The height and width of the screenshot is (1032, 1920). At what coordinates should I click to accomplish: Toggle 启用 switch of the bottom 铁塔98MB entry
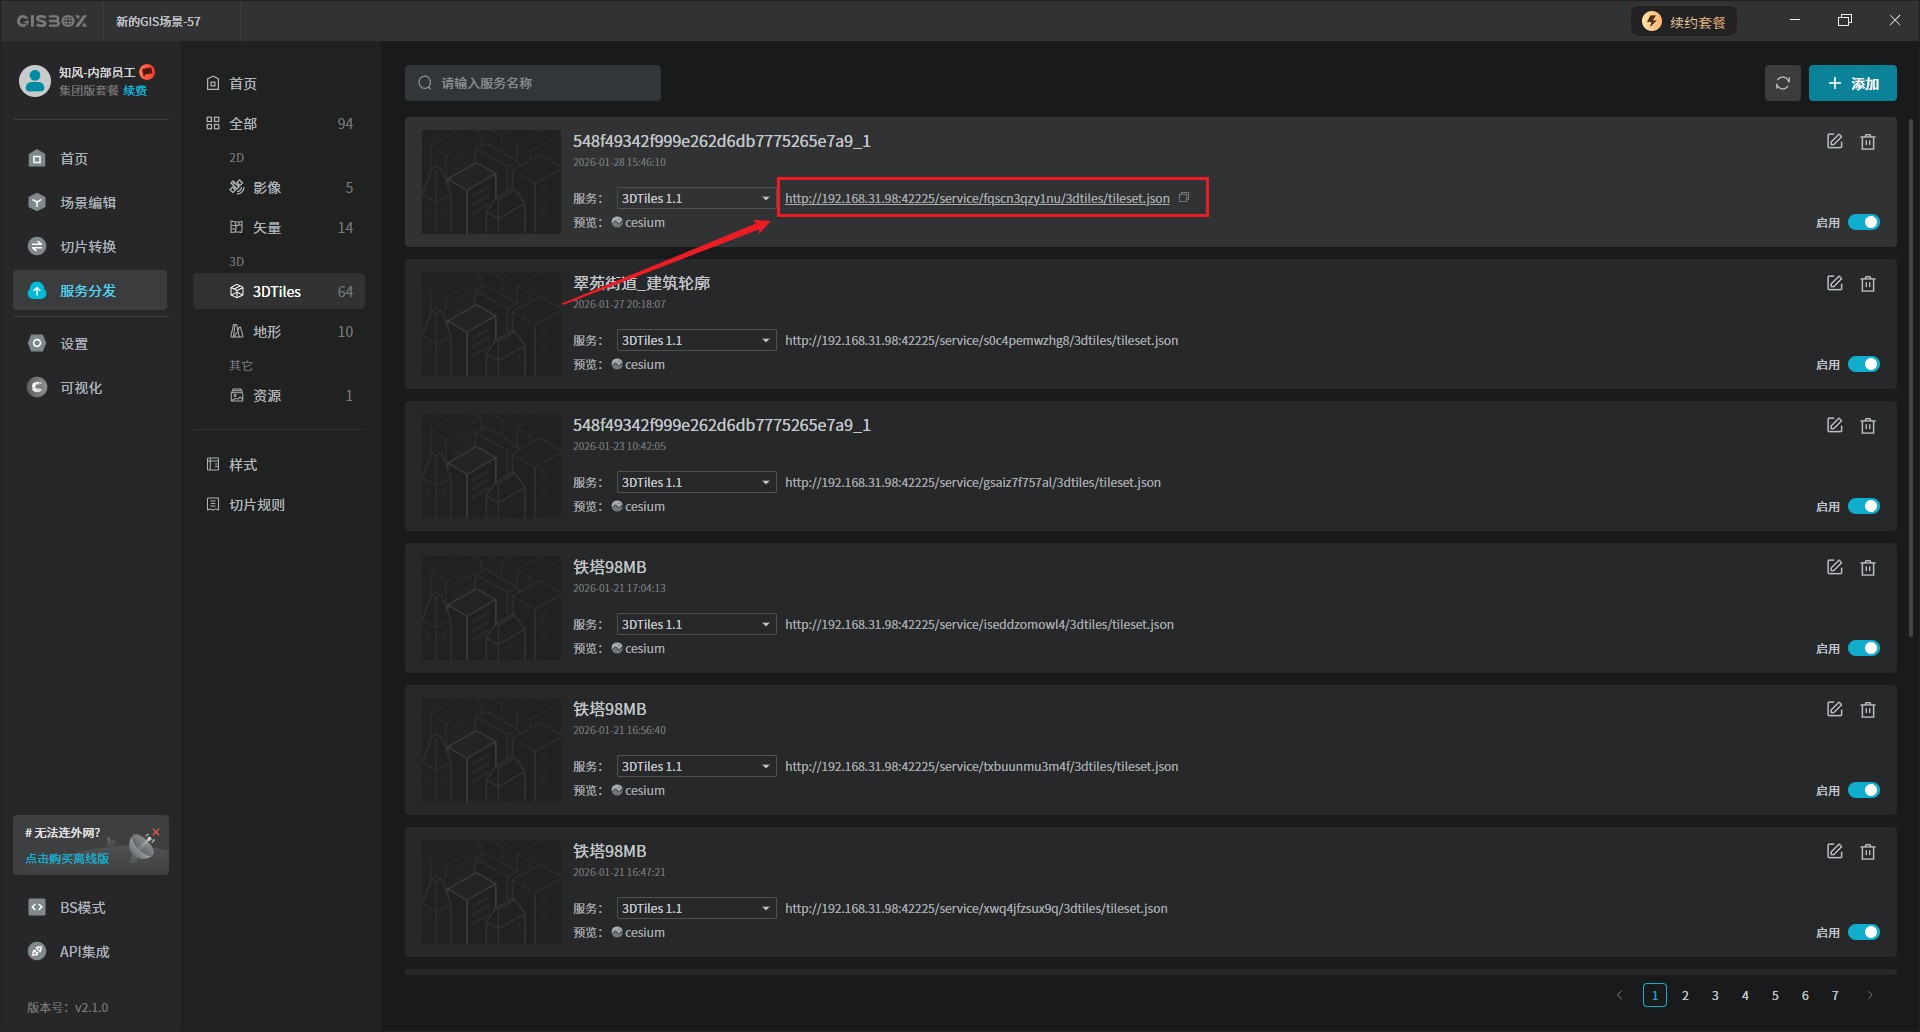pyautogui.click(x=1863, y=933)
